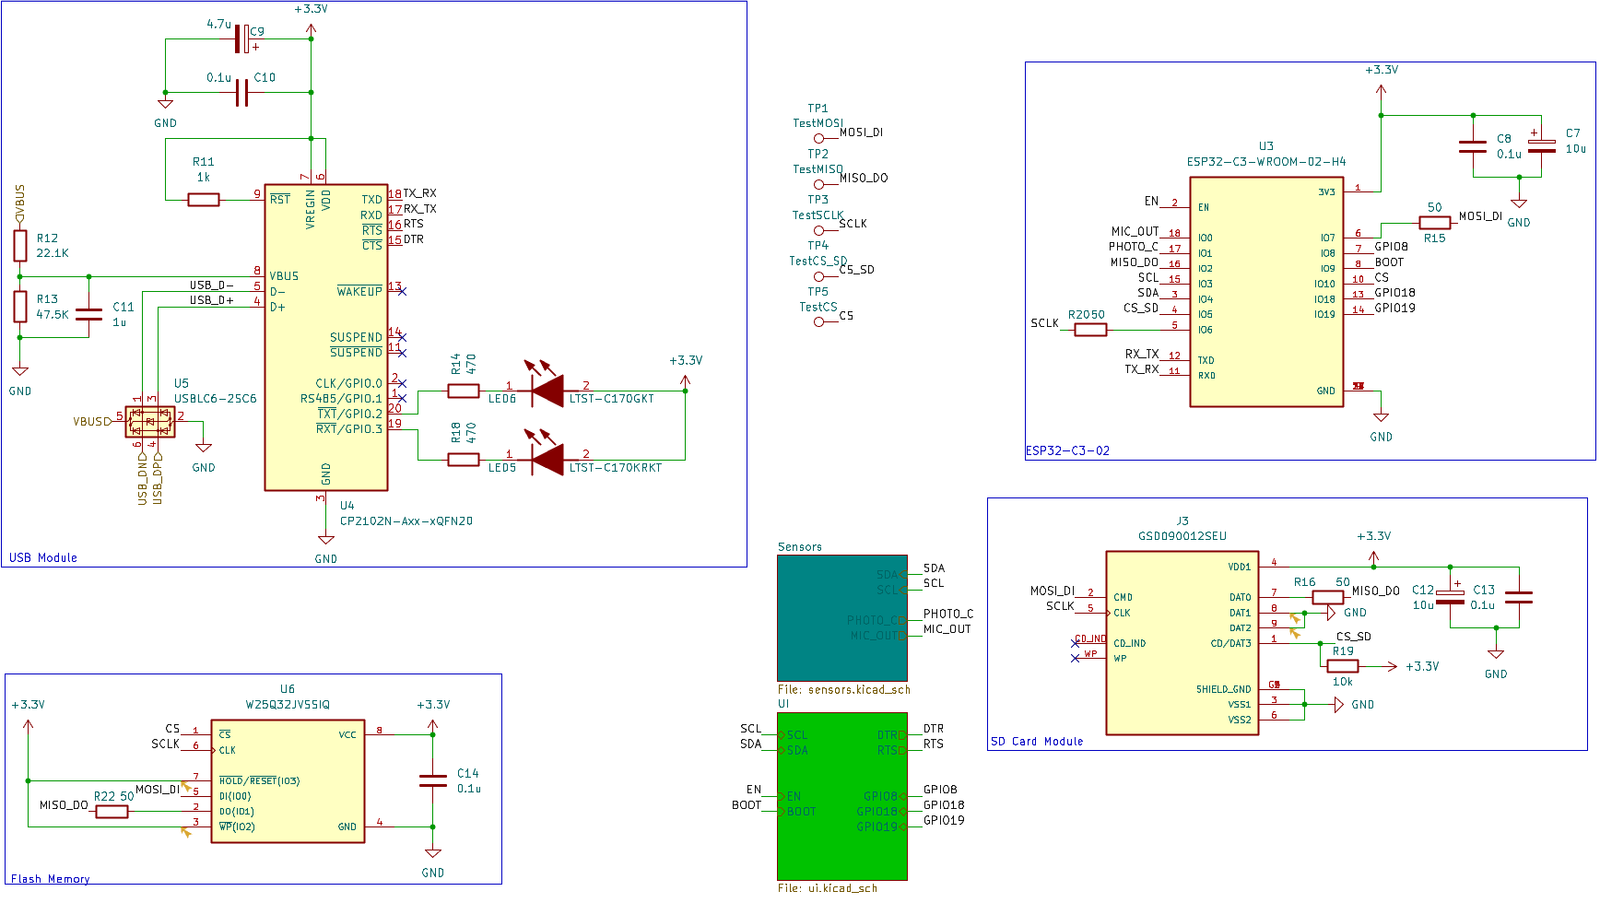Image resolution: width=1600 pixels, height=900 pixels.
Task: Select the 'CP2102N-Axx-xQFN20' value text
Action: (x=406, y=521)
